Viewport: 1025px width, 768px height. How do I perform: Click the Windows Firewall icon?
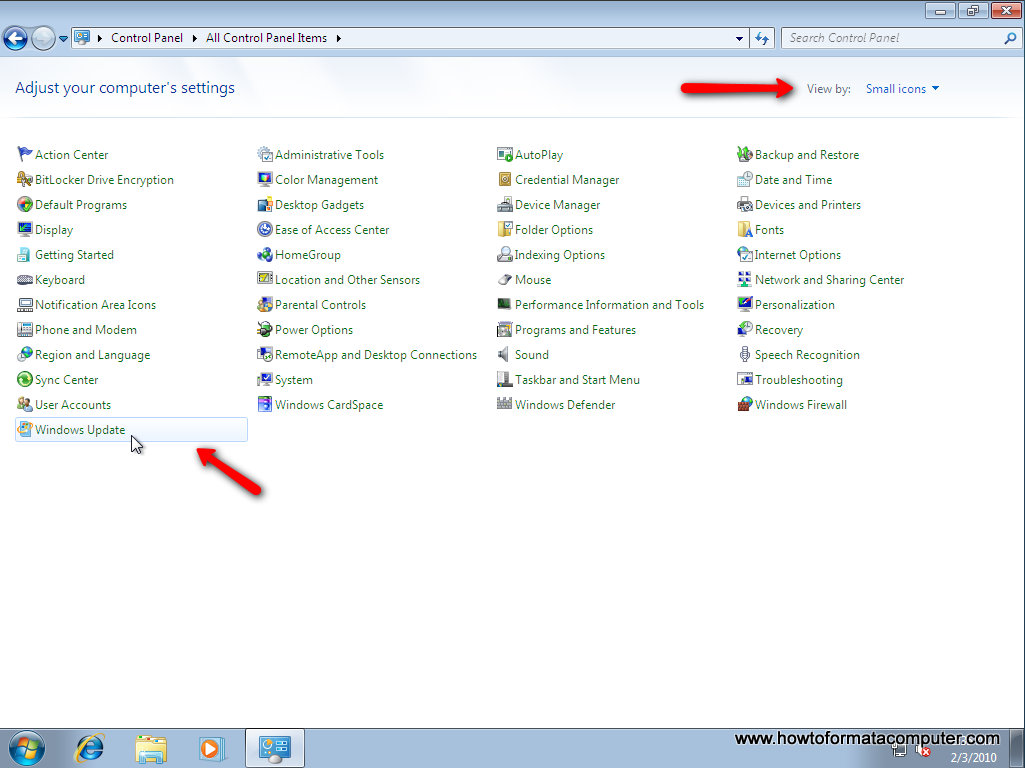click(745, 405)
